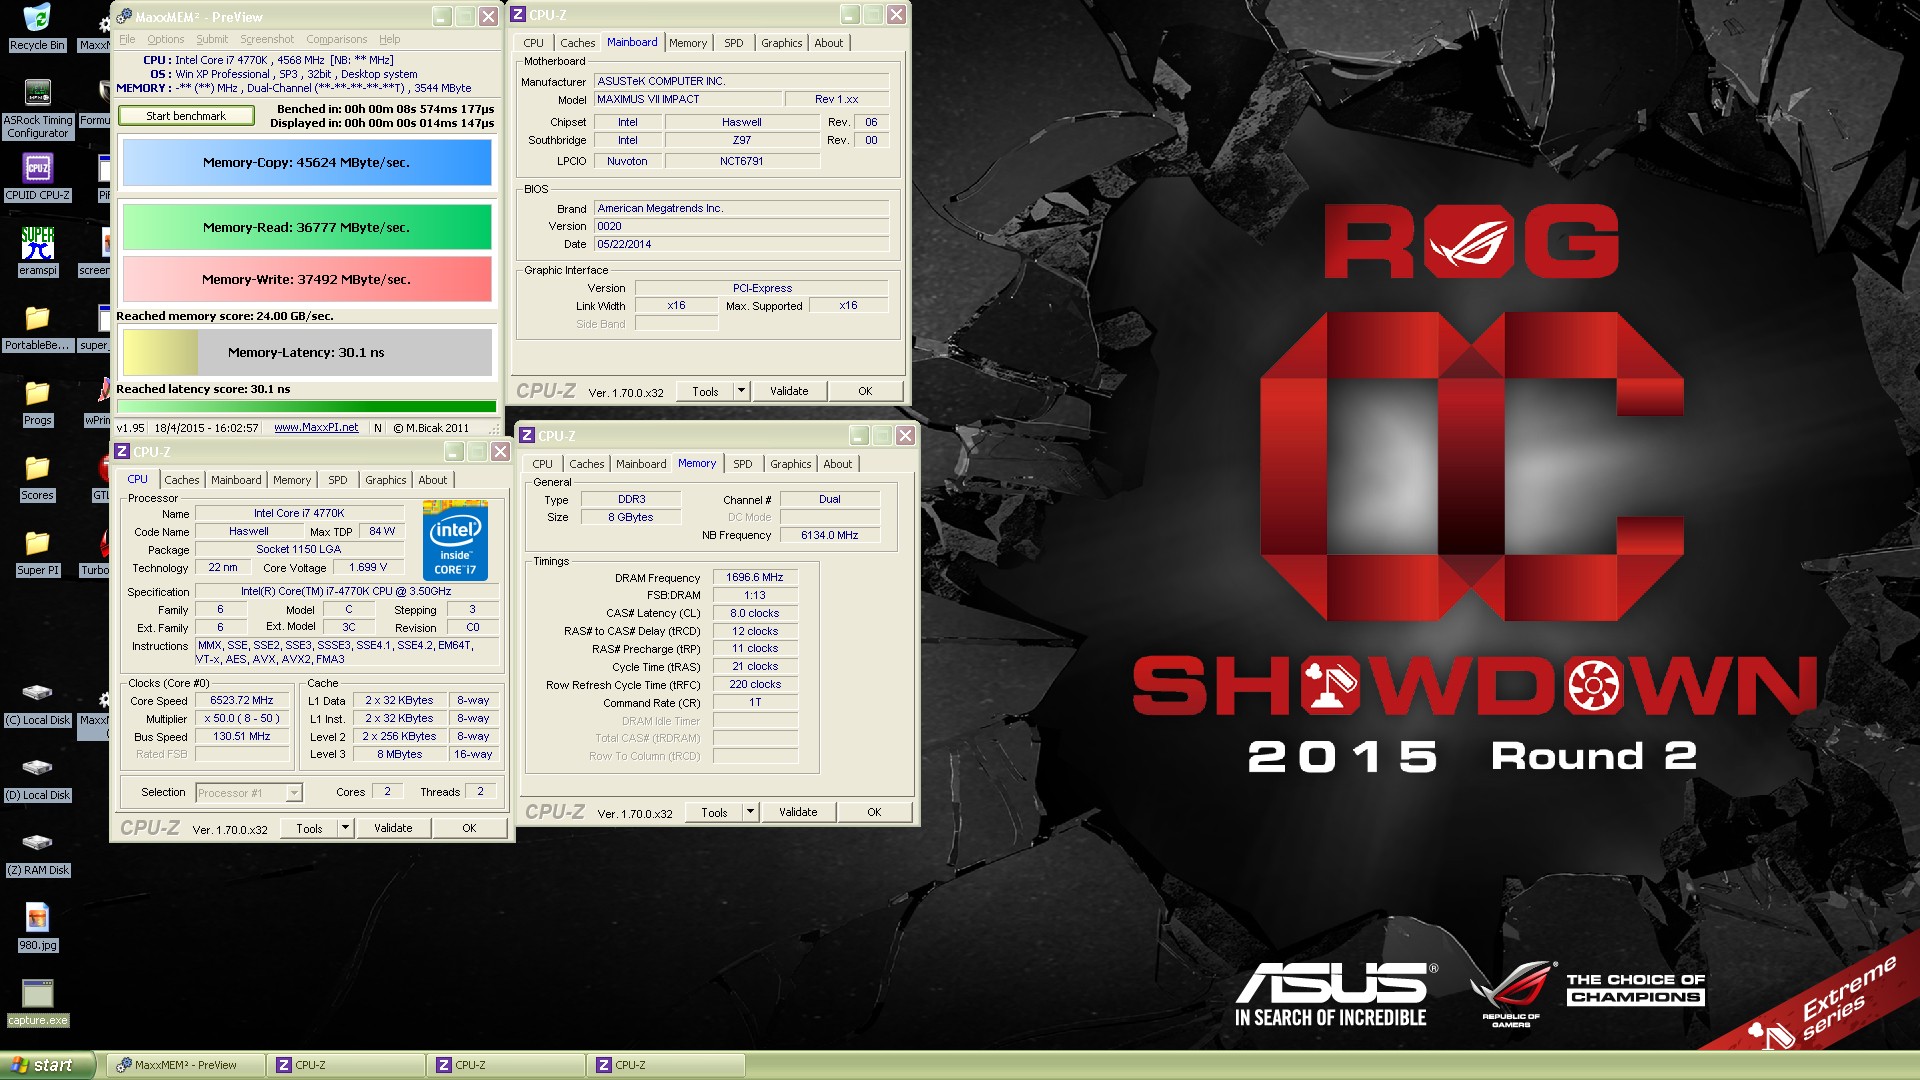Click Start benchmark button in MaxxMEM
Image resolution: width=1920 pixels, height=1080 pixels.
pos(186,116)
